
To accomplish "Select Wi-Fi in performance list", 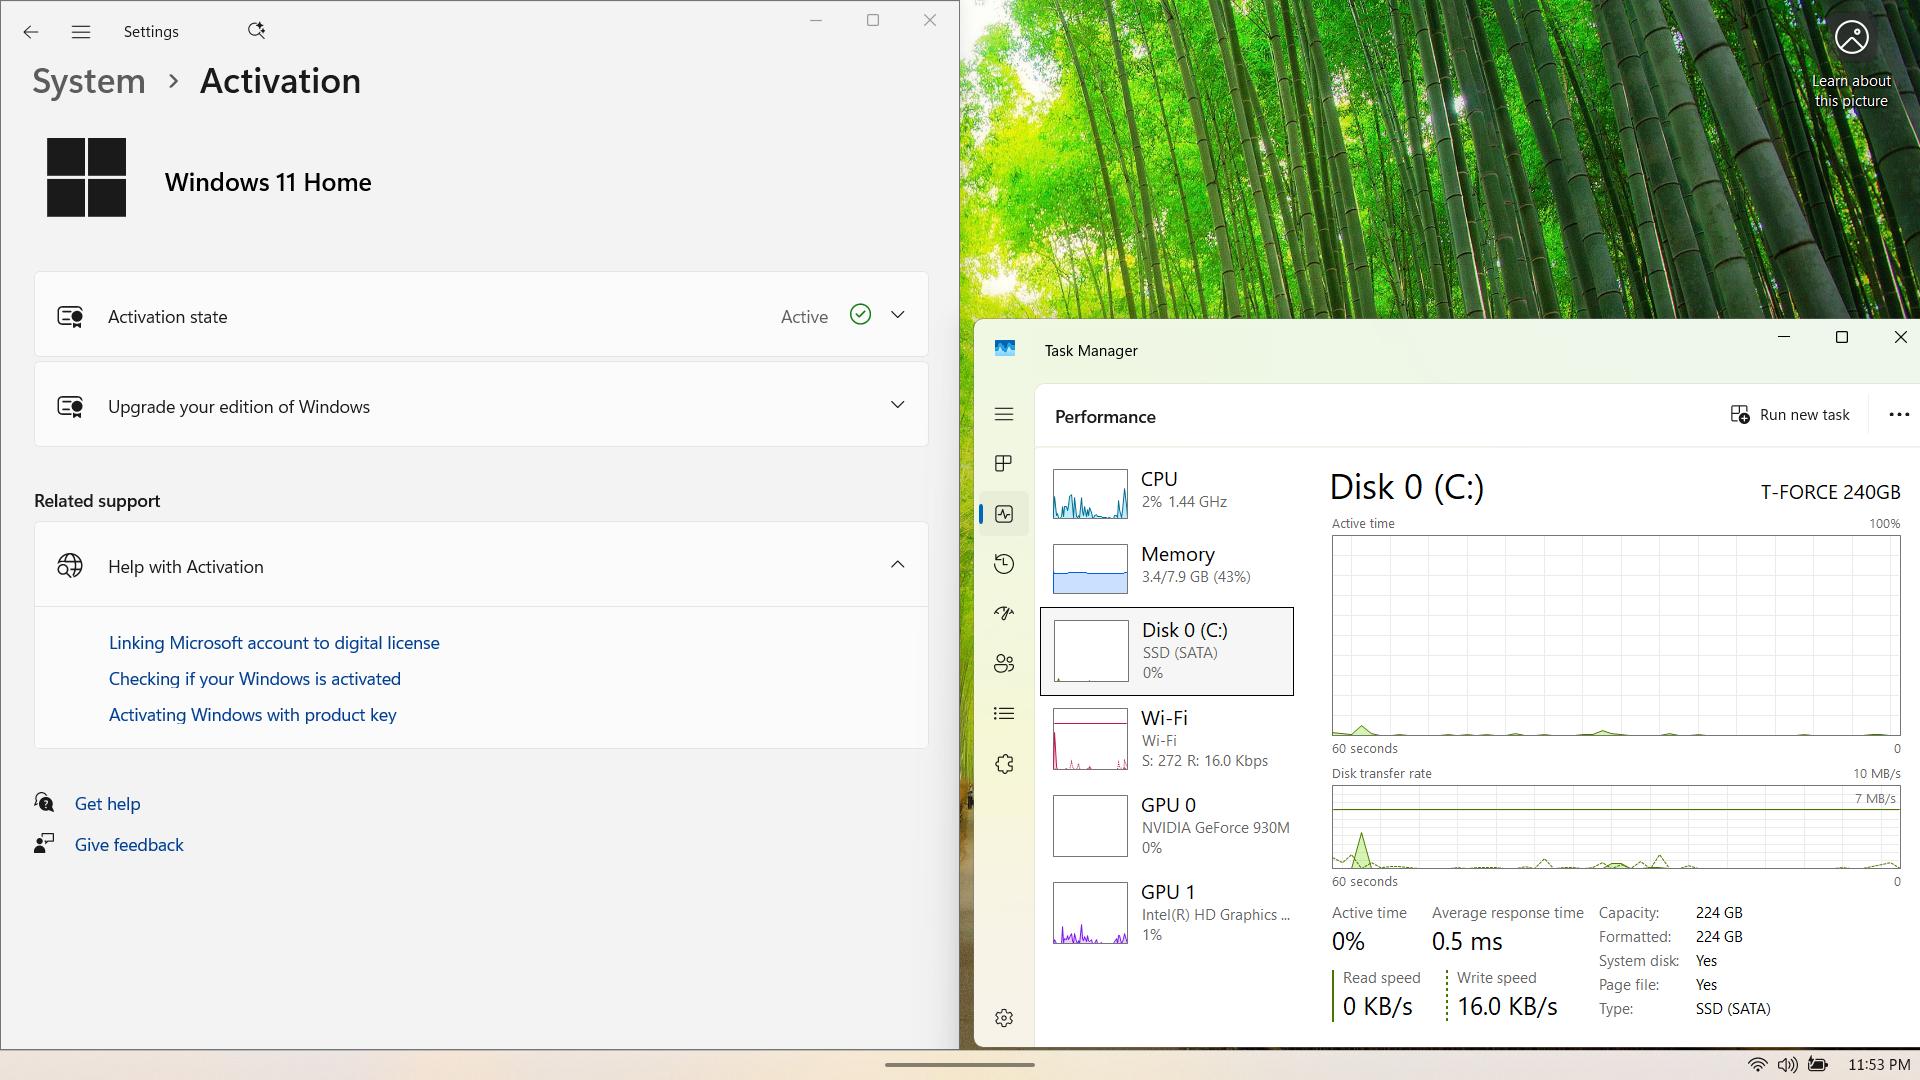I will (x=1167, y=739).
